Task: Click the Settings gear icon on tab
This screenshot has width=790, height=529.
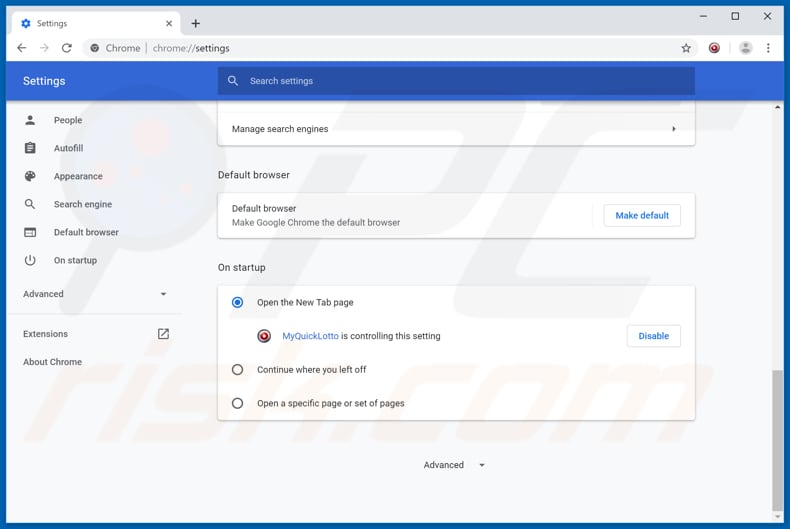Action: pos(26,23)
